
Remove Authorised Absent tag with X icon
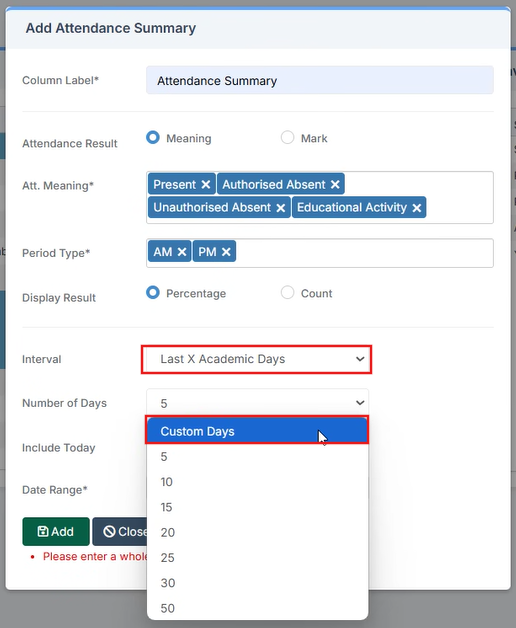point(335,185)
